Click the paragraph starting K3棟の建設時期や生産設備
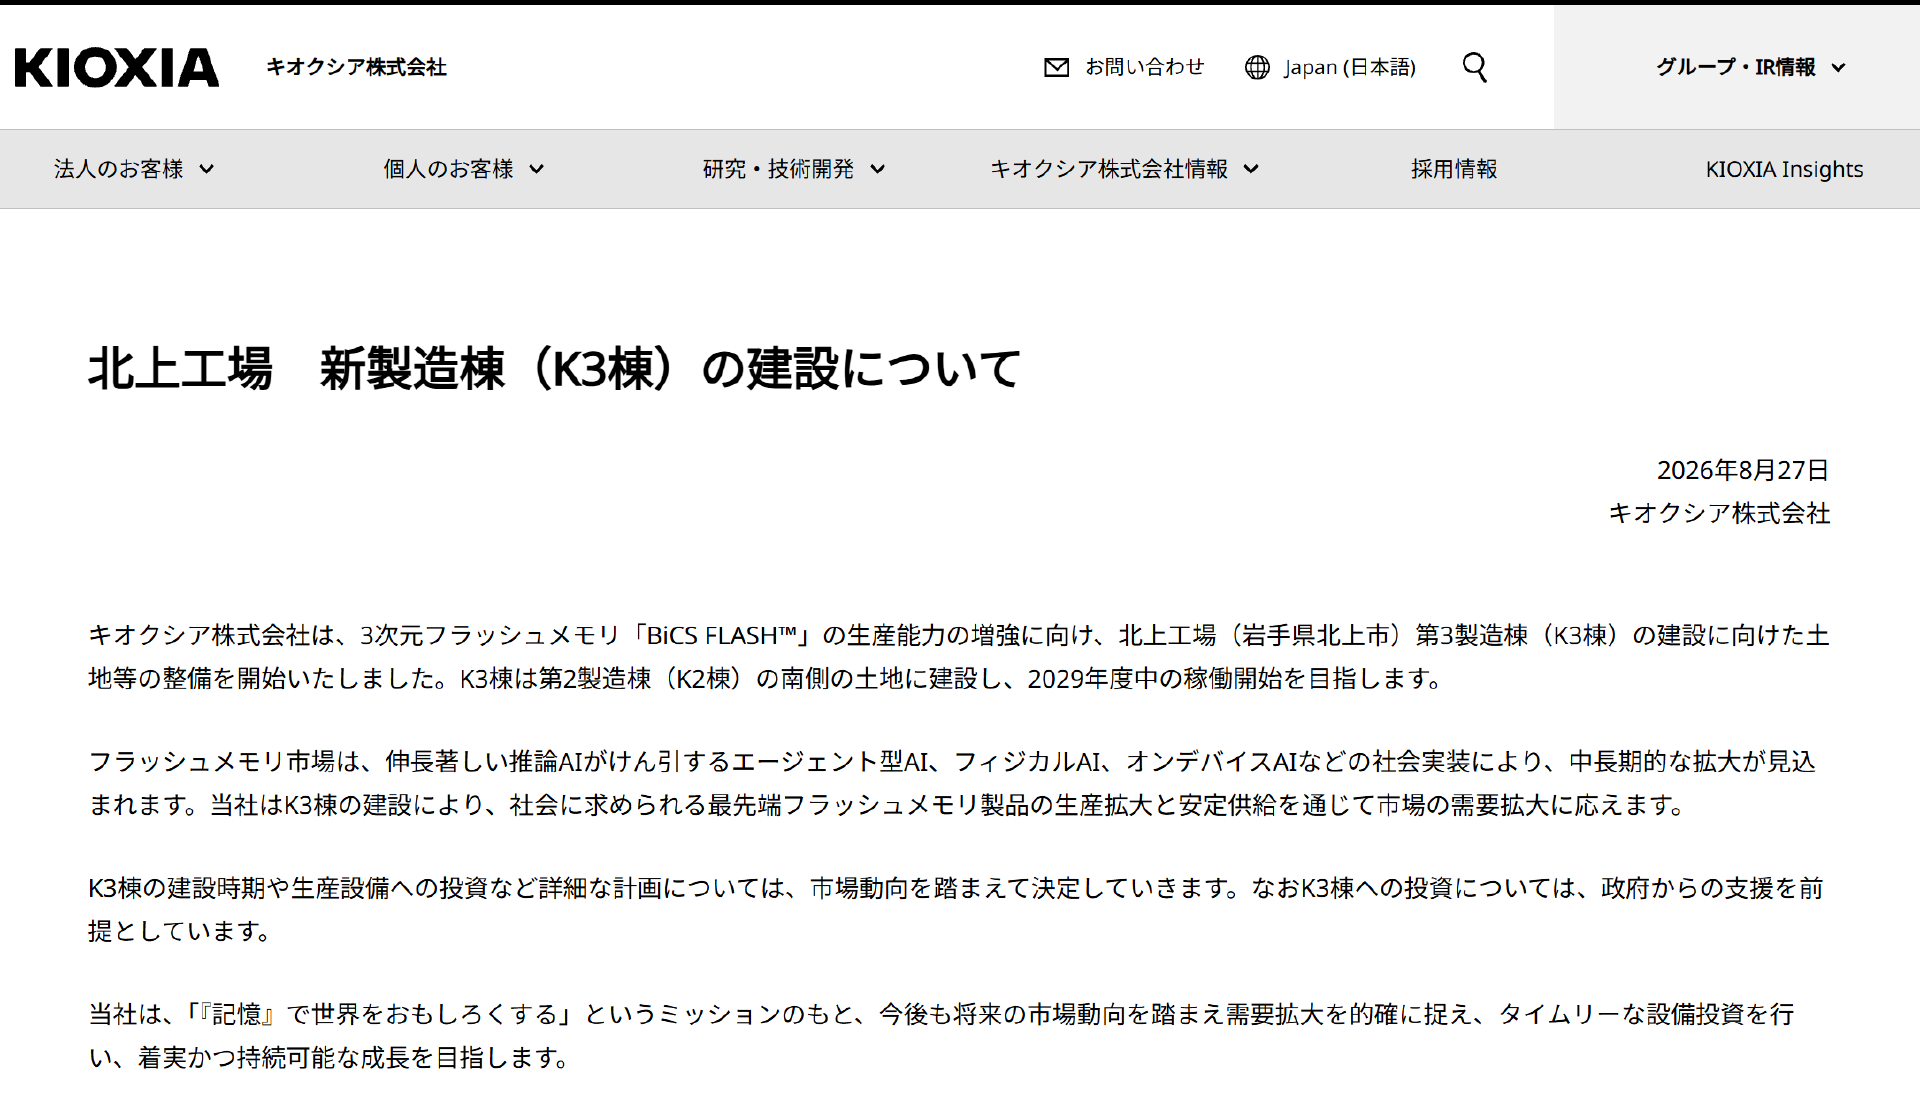The width and height of the screenshot is (1920, 1110). coord(956,909)
